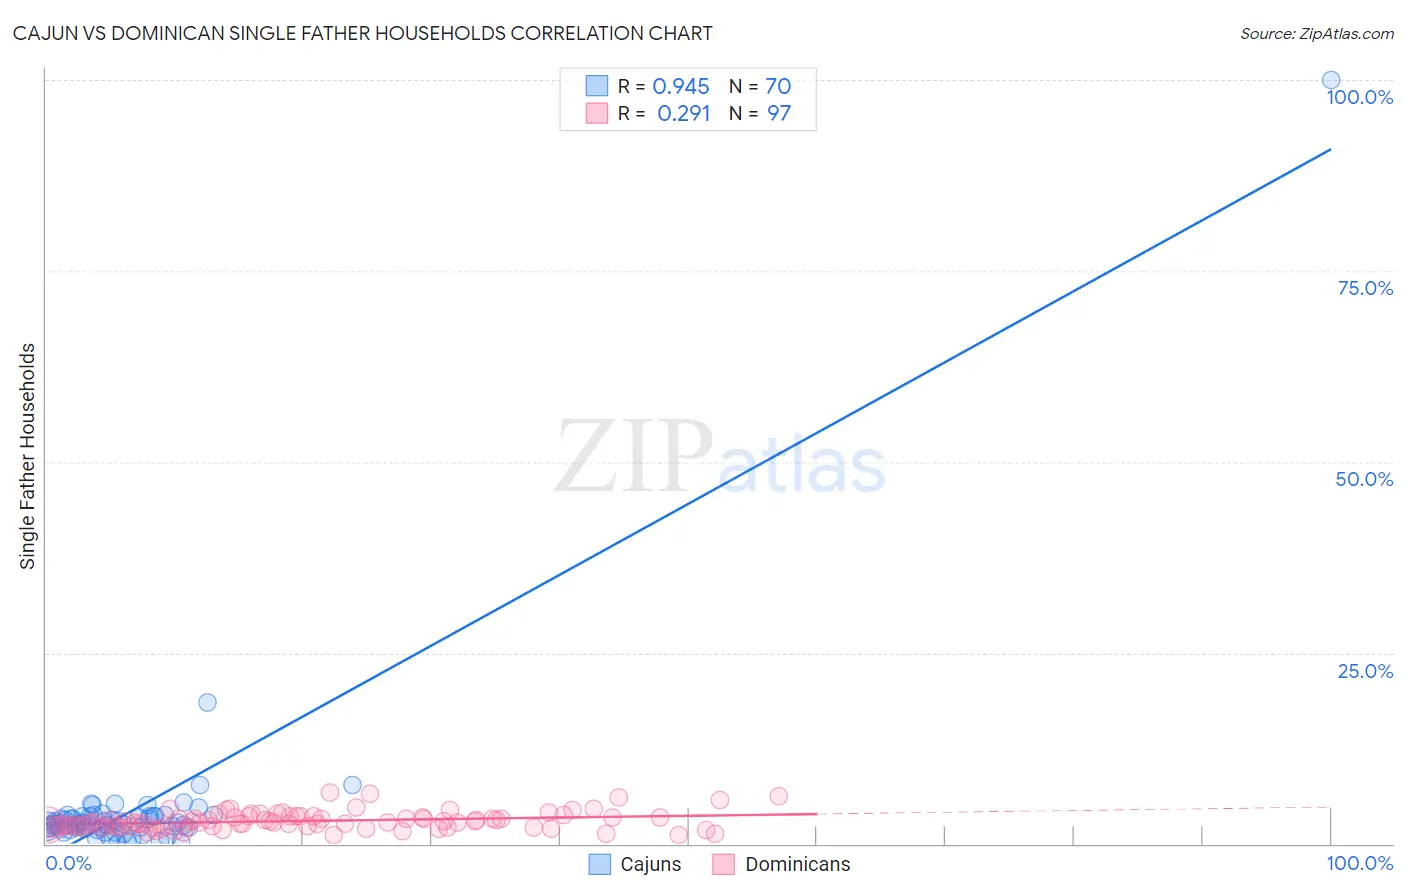The height and width of the screenshot is (892, 1406).
Task: Open the Source: ZipAtlas.com link
Action: pyautogui.click(x=1317, y=33)
